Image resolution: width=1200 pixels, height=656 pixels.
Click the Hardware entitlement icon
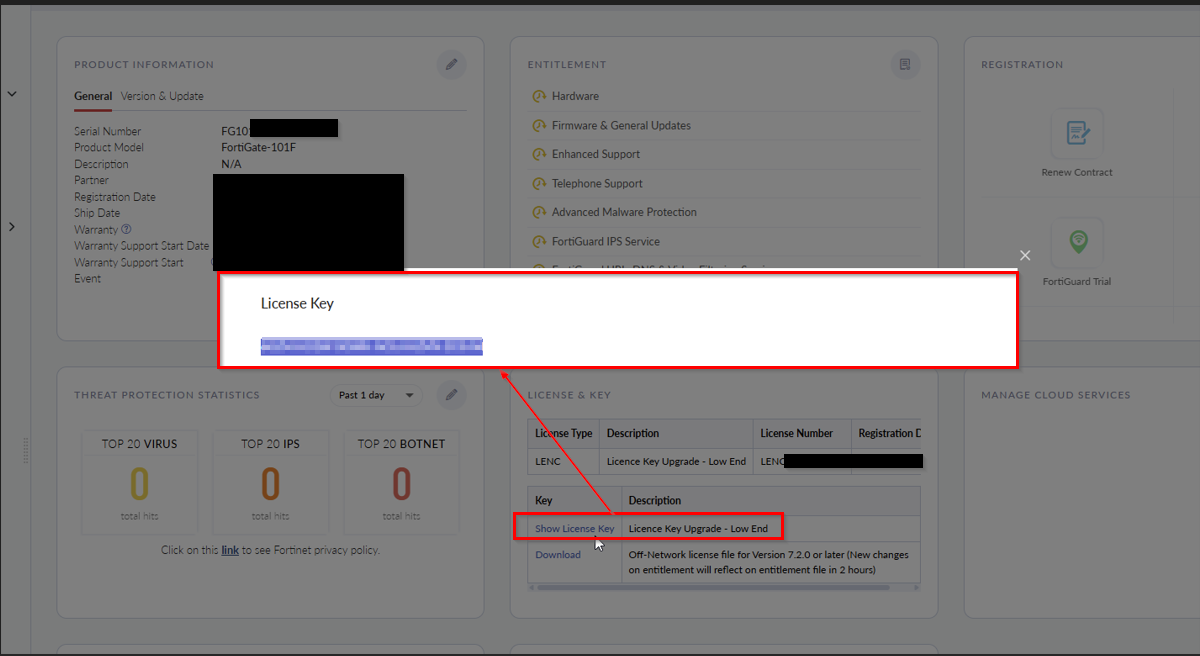[x=538, y=97]
